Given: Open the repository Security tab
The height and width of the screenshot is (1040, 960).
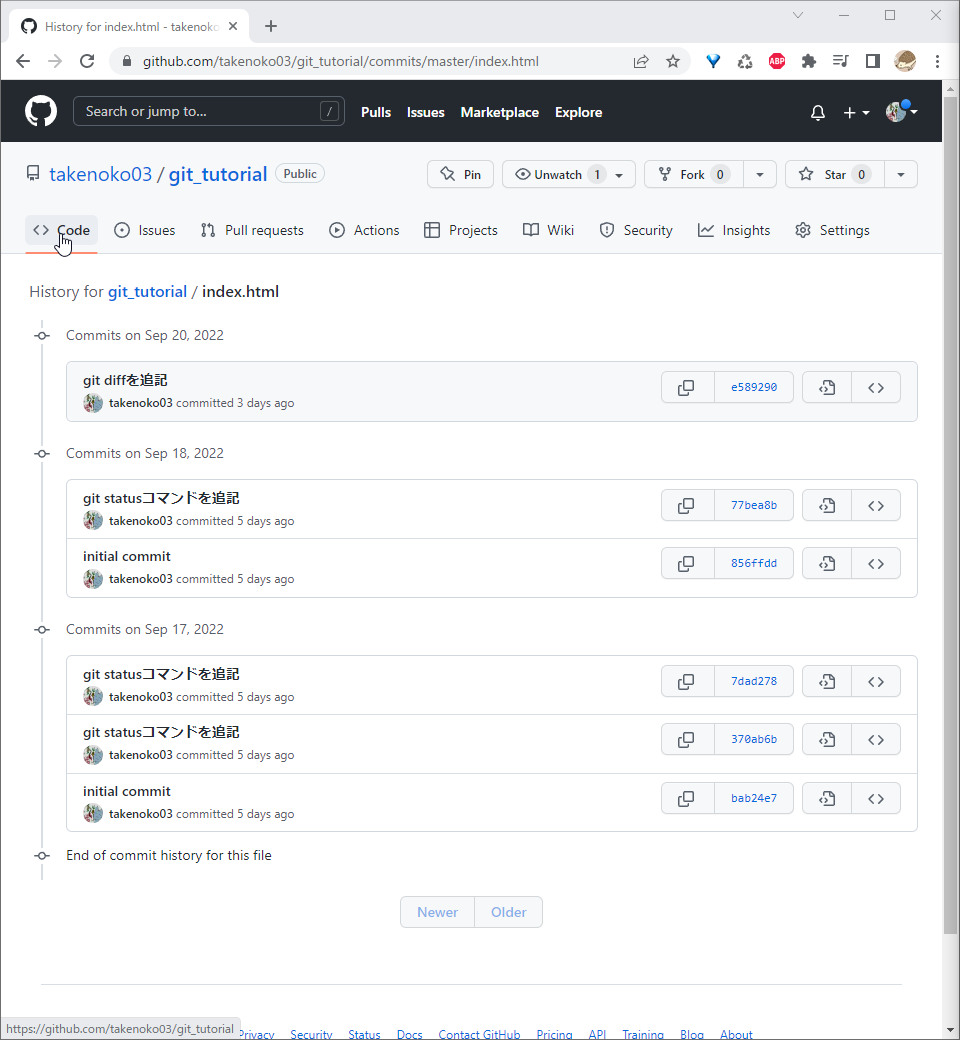Looking at the screenshot, I should tap(636, 230).
